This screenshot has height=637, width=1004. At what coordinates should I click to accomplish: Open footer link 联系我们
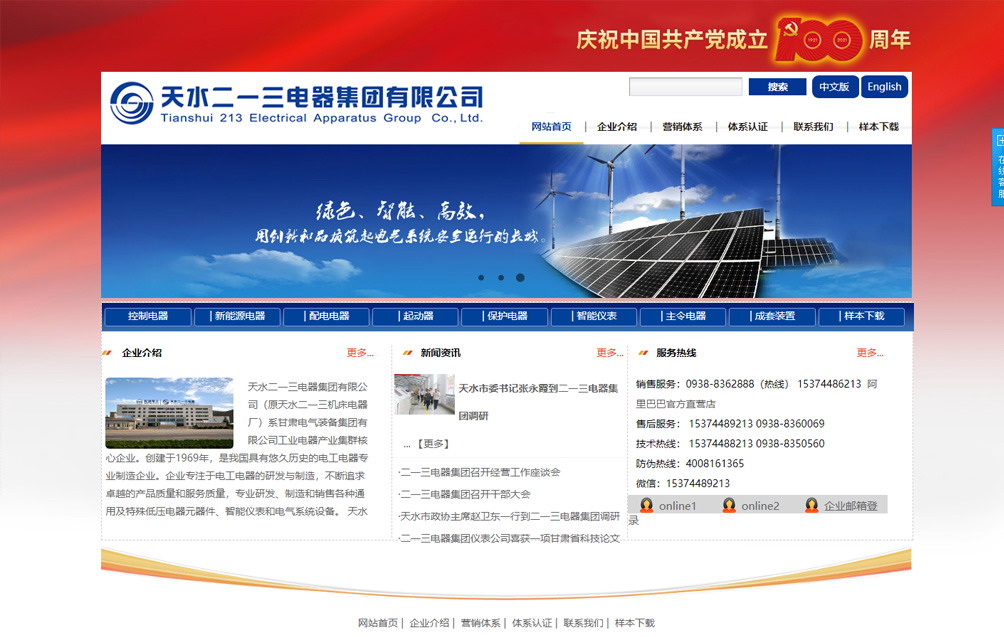[x=583, y=623]
